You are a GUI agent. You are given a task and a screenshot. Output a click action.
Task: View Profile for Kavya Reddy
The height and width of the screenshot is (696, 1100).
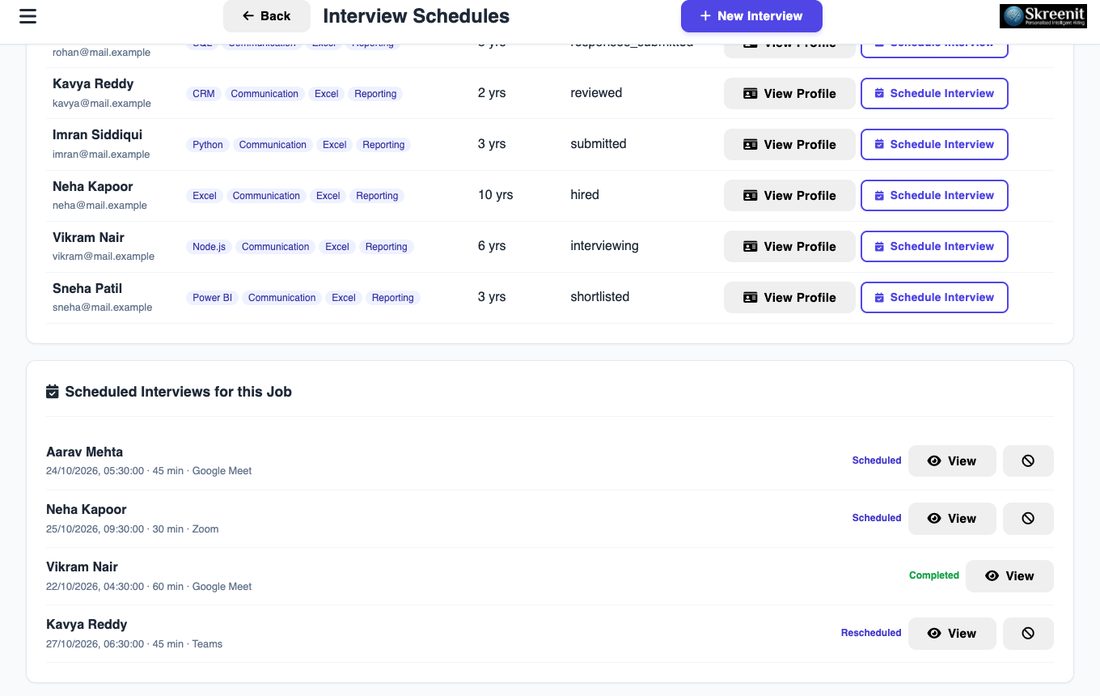[789, 93]
